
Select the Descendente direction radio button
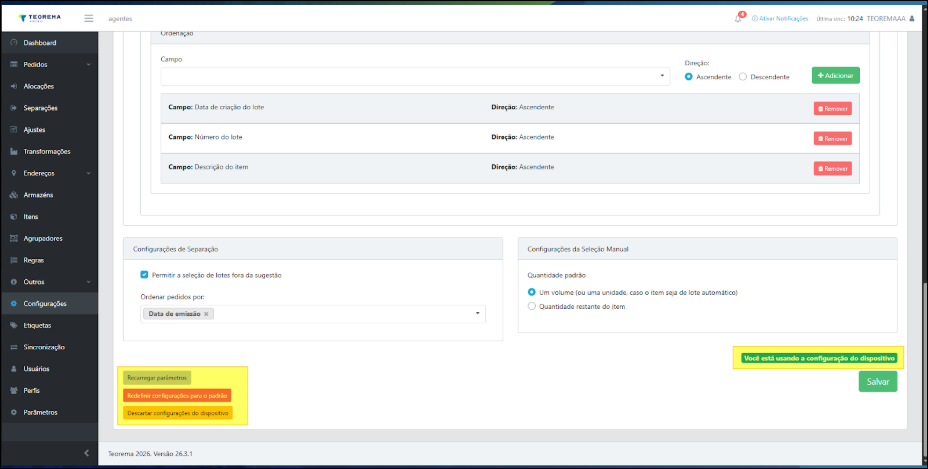[x=743, y=76]
